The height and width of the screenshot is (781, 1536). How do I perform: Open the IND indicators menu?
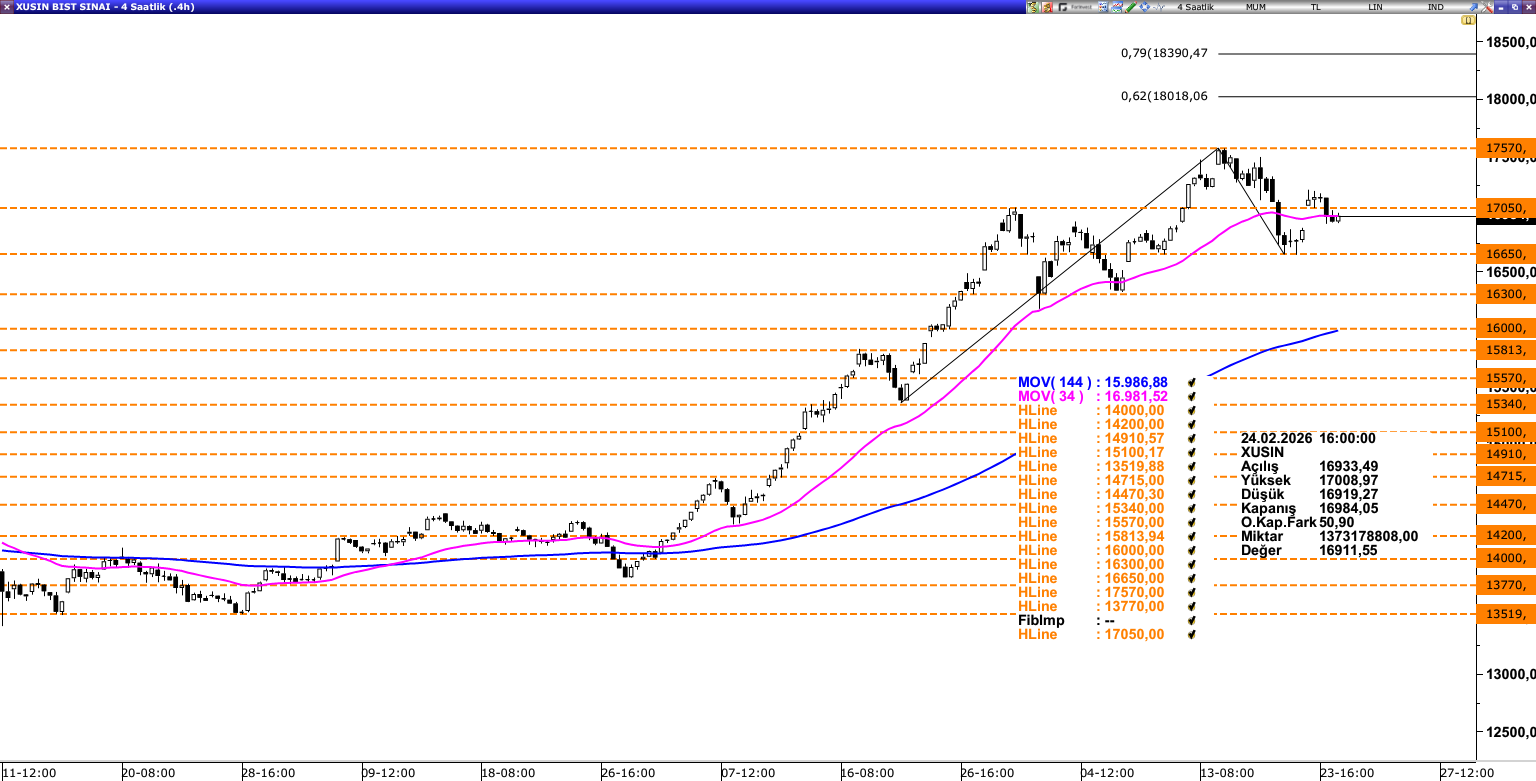(1435, 7)
